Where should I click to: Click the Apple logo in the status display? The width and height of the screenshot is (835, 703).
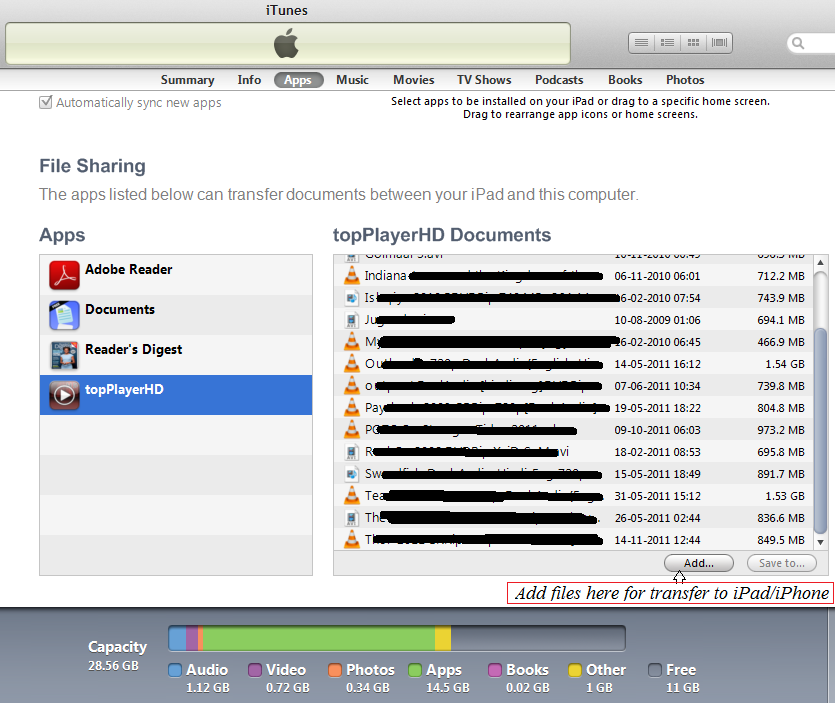coord(286,43)
